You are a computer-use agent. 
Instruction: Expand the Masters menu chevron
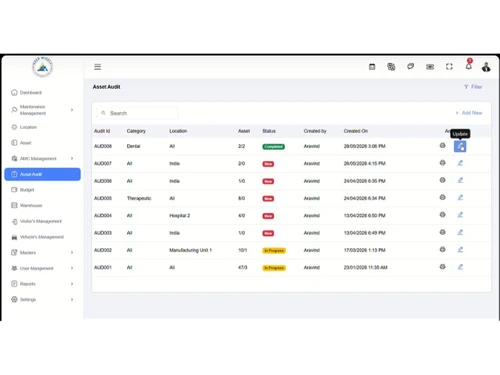72,252
